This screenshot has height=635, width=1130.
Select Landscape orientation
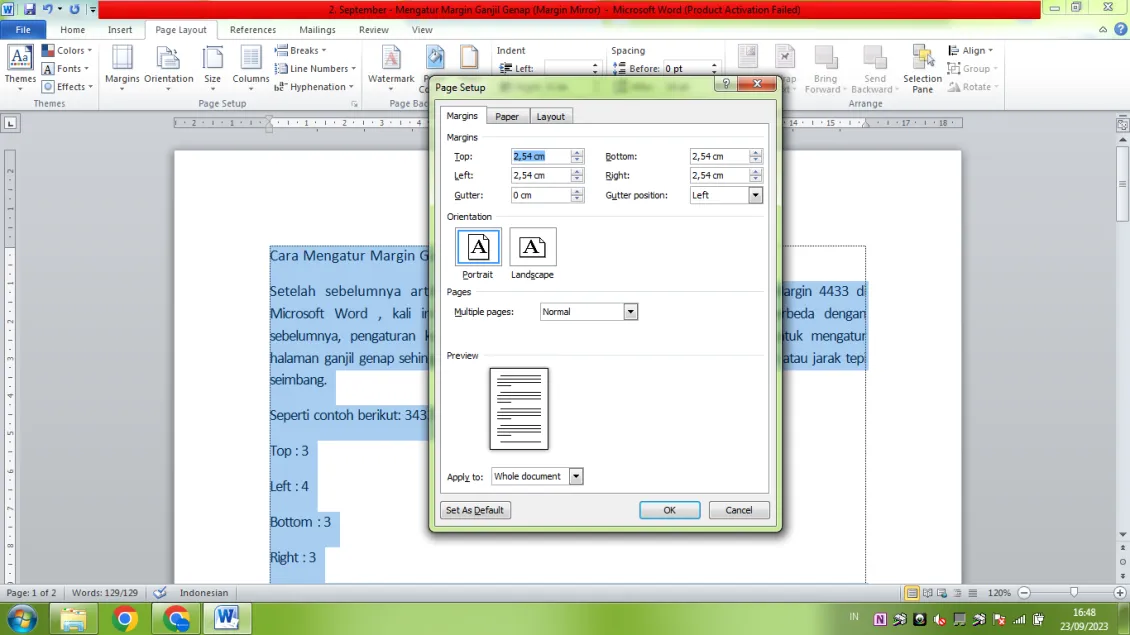coord(532,247)
